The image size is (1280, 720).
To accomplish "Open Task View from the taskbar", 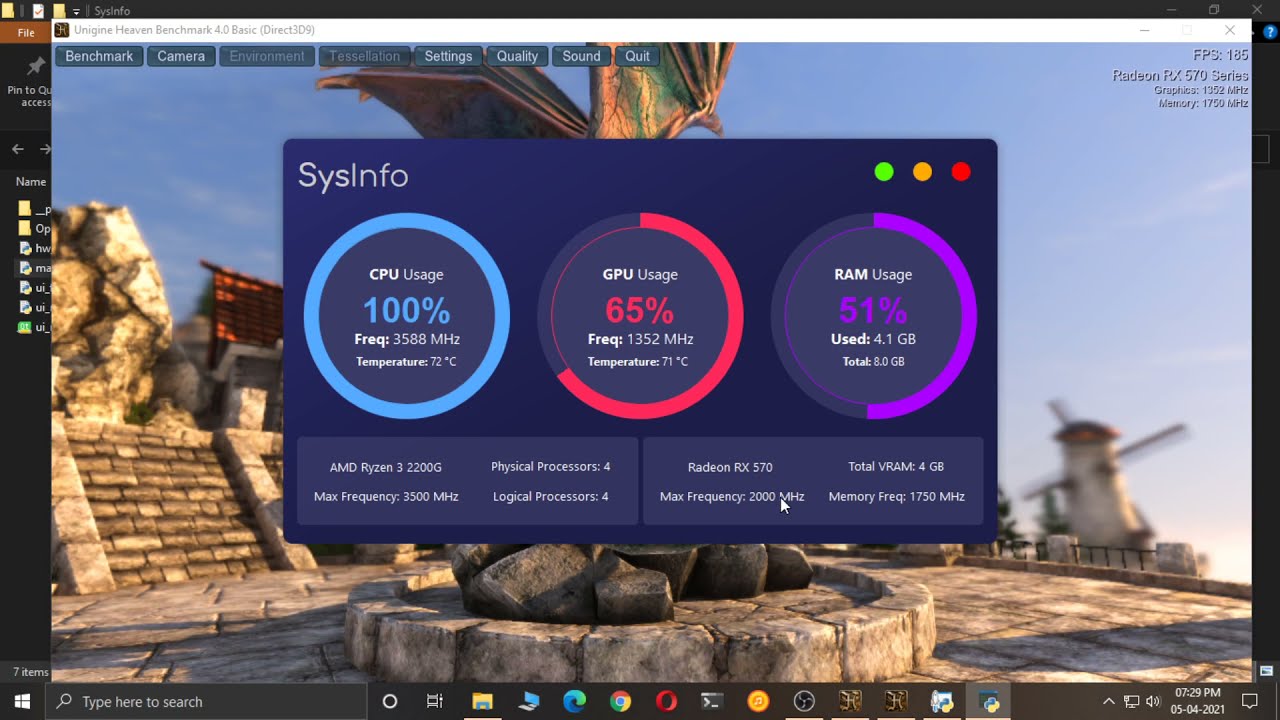I will 435,701.
